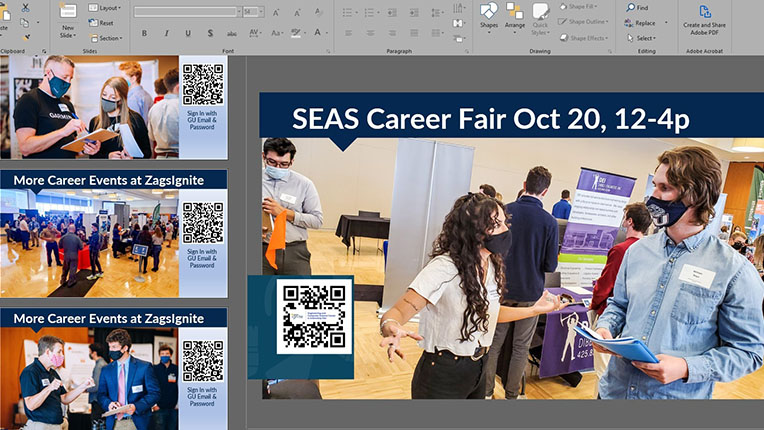The height and width of the screenshot is (430, 764).
Task: Click the Find button
Action: 636,7
